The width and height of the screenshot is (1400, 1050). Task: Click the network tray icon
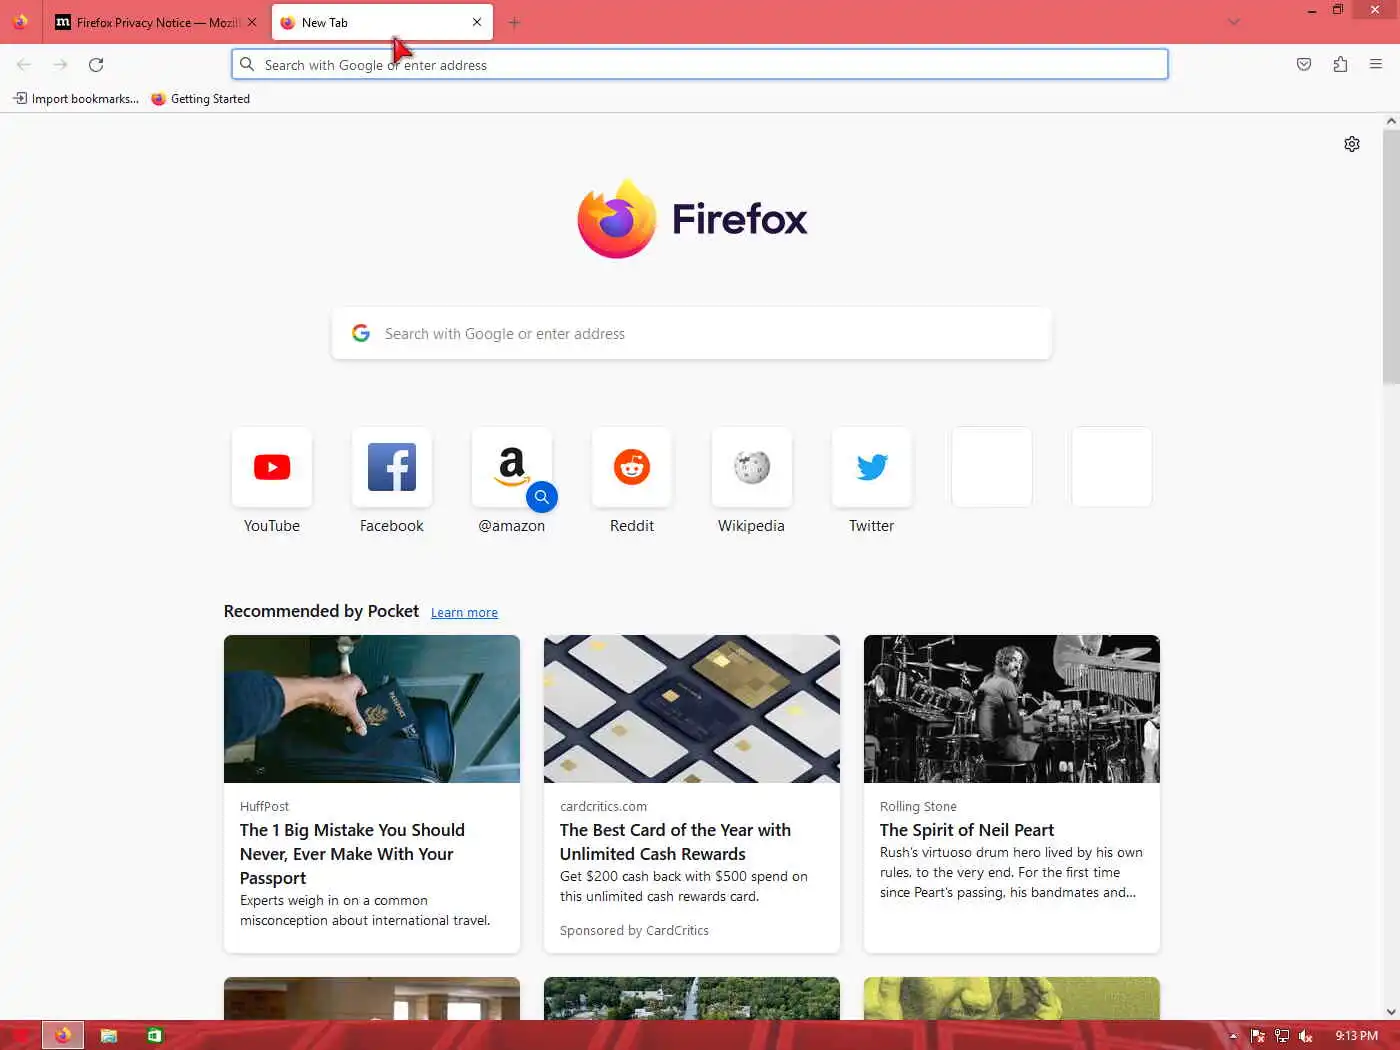coord(1281,1036)
